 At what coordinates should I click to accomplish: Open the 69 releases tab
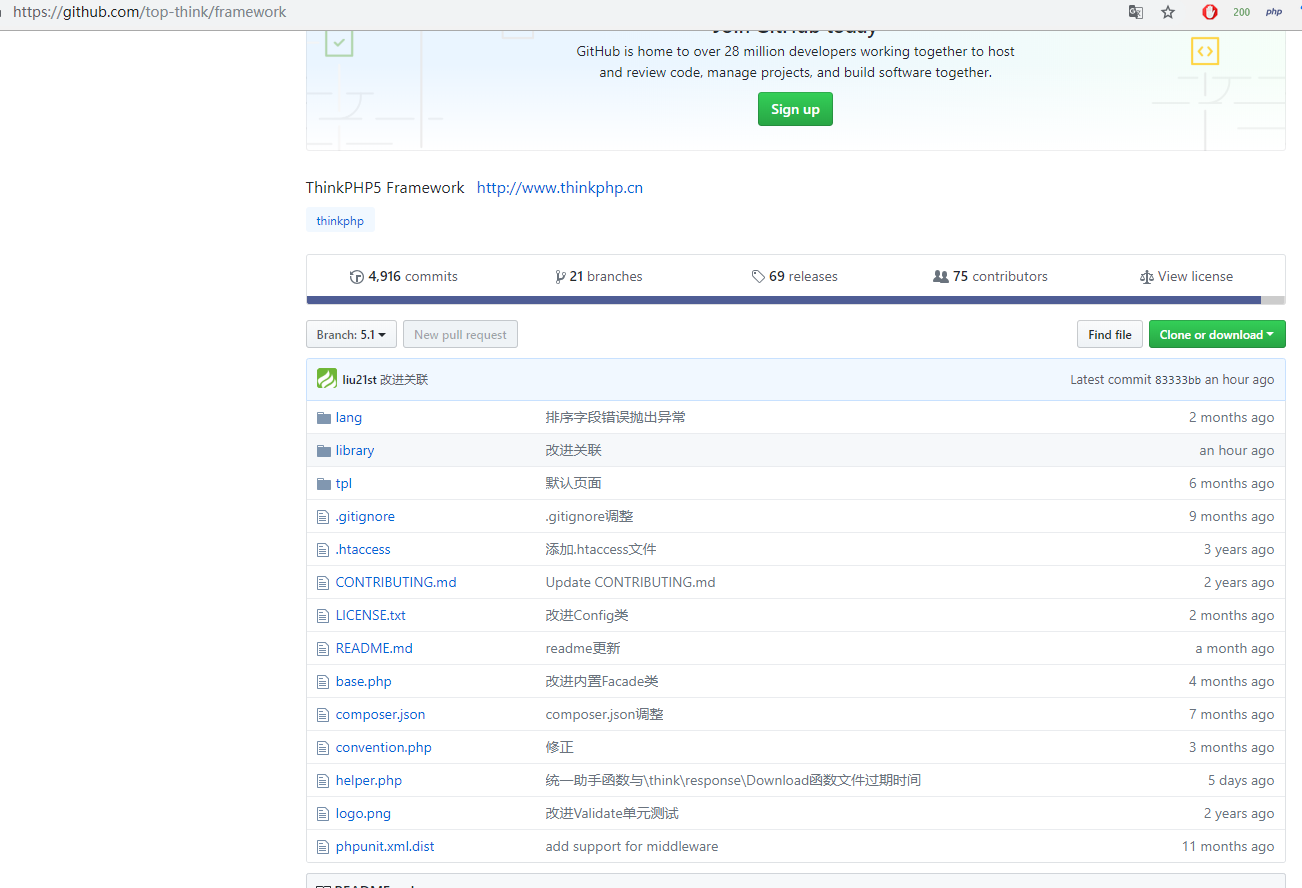[795, 277]
